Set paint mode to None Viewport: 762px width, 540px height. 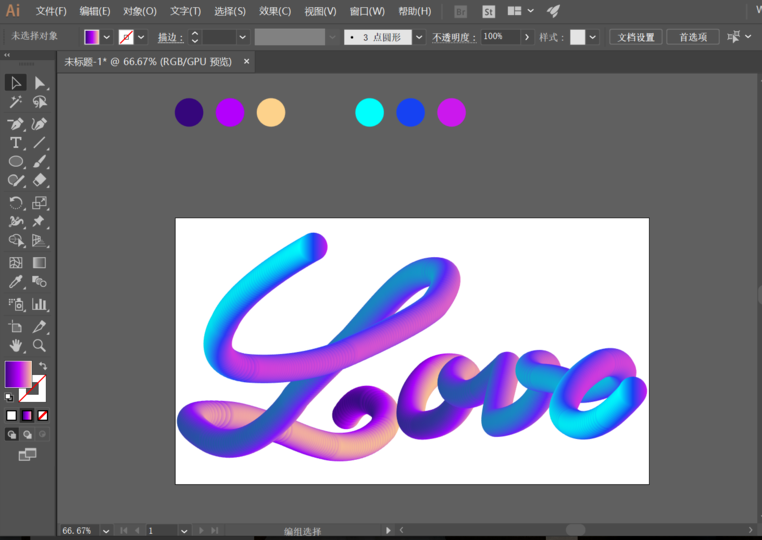tap(42, 415)
